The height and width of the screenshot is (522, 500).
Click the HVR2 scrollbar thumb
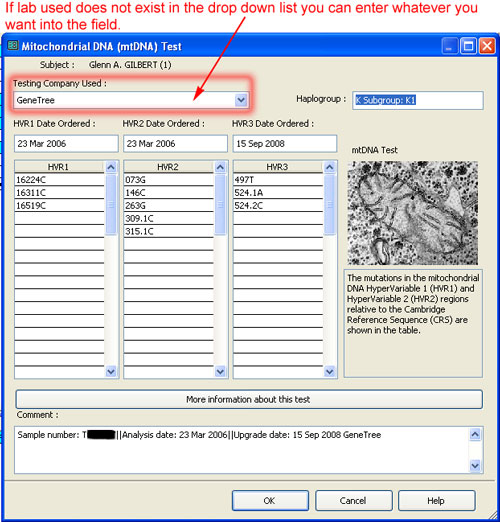click(220, 204)
